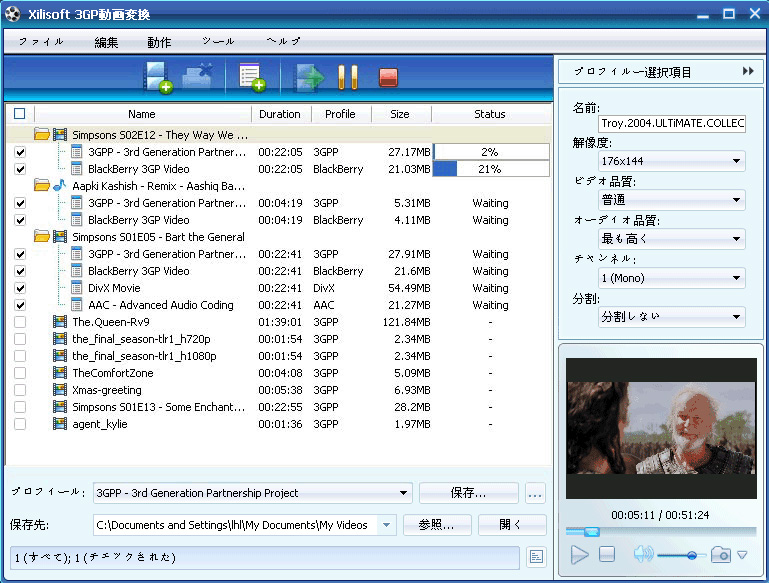Take a snapshot with the camera icon
769x583 pixels.
(721, 555)
